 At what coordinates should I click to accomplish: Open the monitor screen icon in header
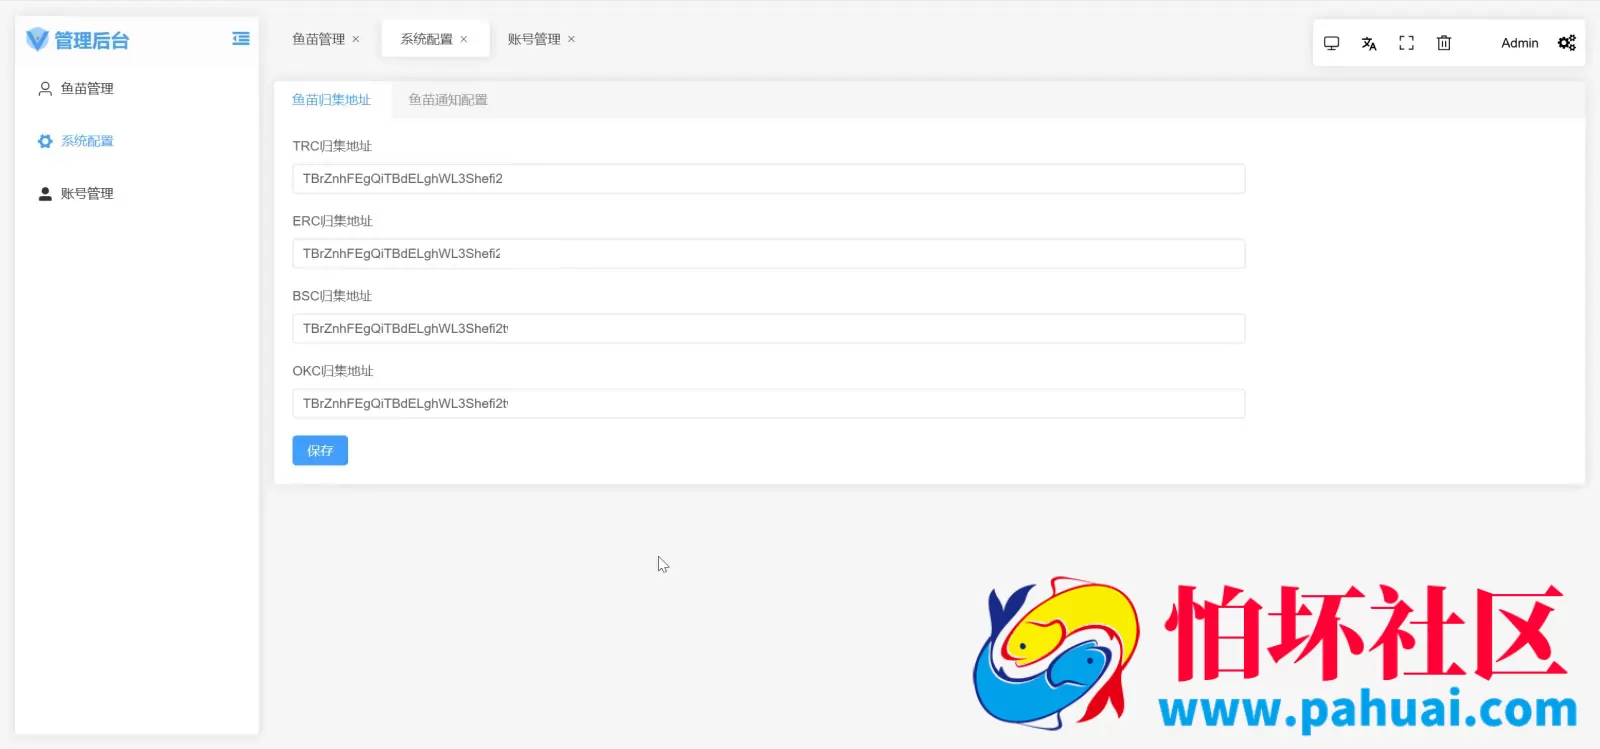click(1331, 43)
